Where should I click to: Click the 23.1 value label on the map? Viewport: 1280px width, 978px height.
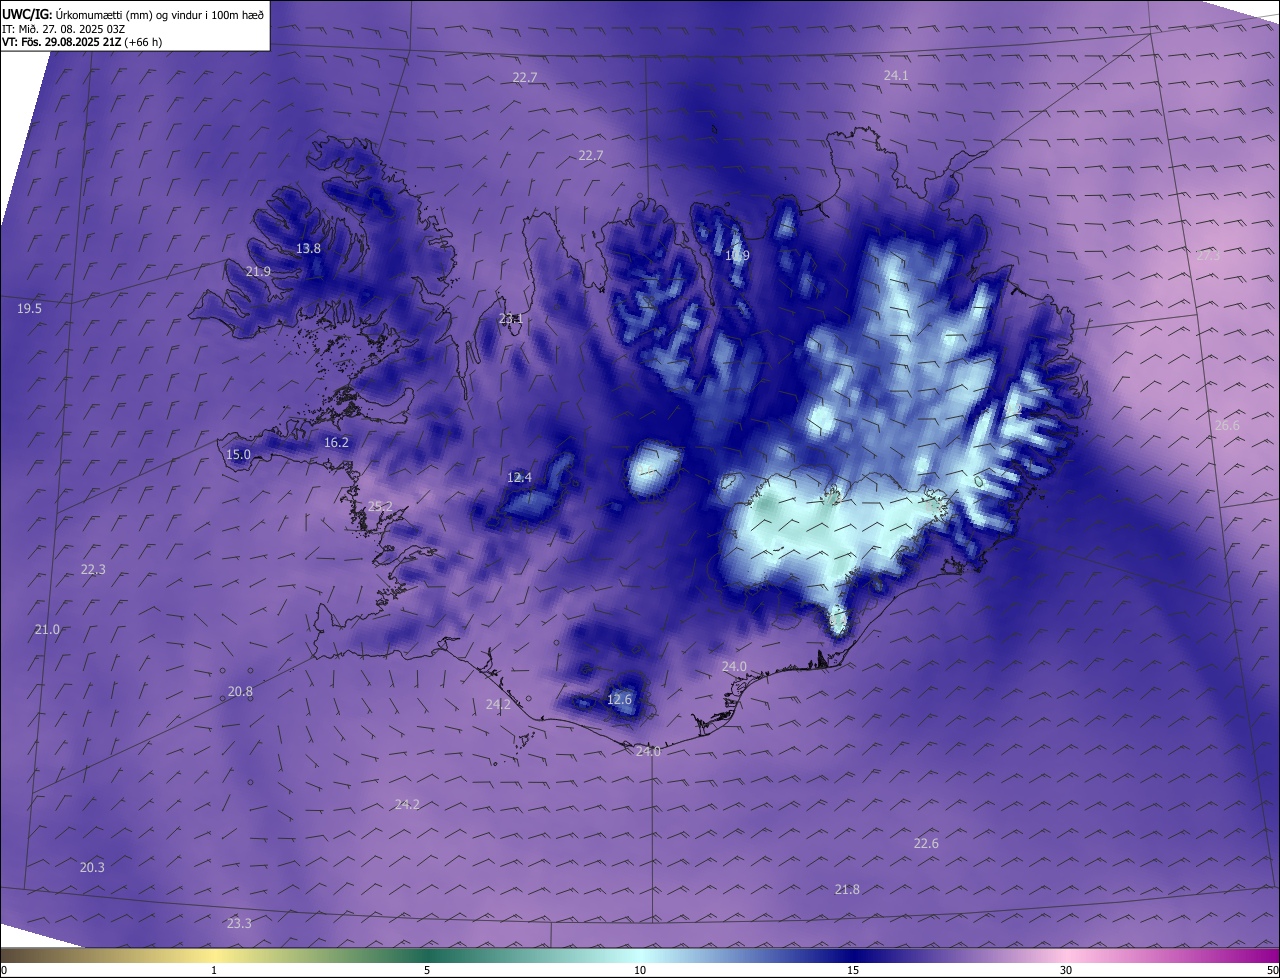511,319
